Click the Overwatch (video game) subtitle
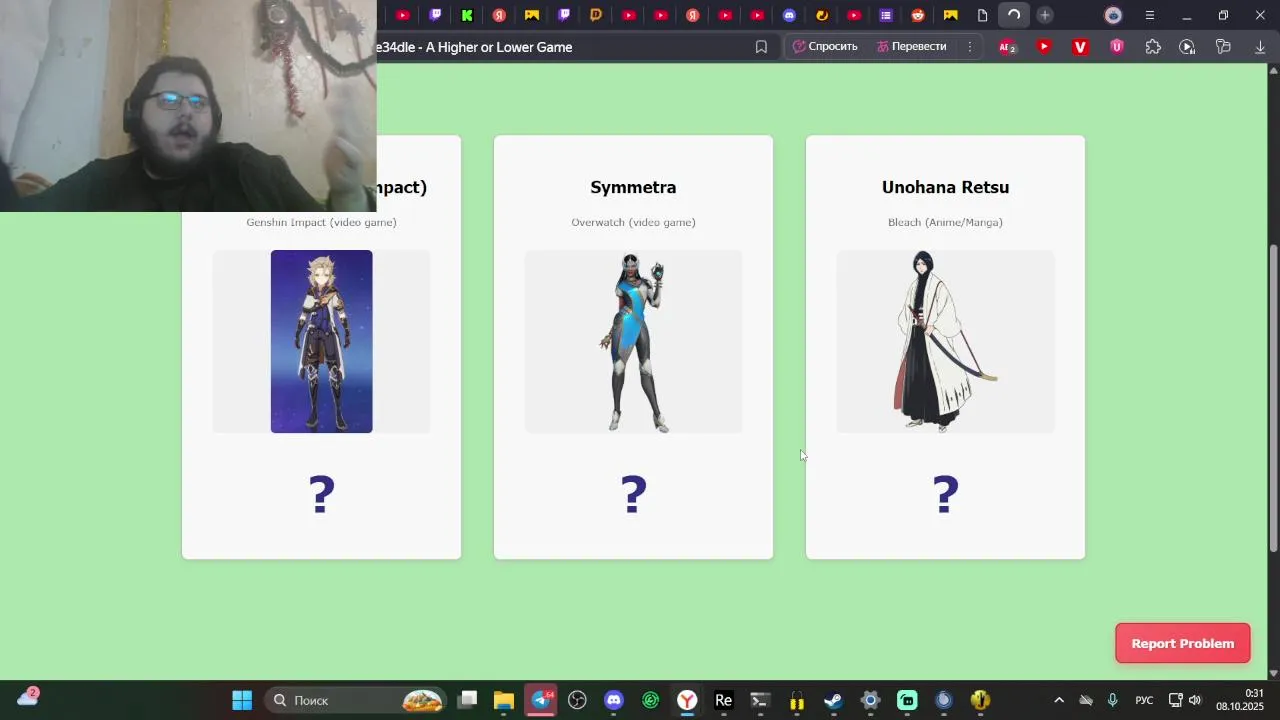Screen dimensions: 1280x720 [x=633, y=222]
